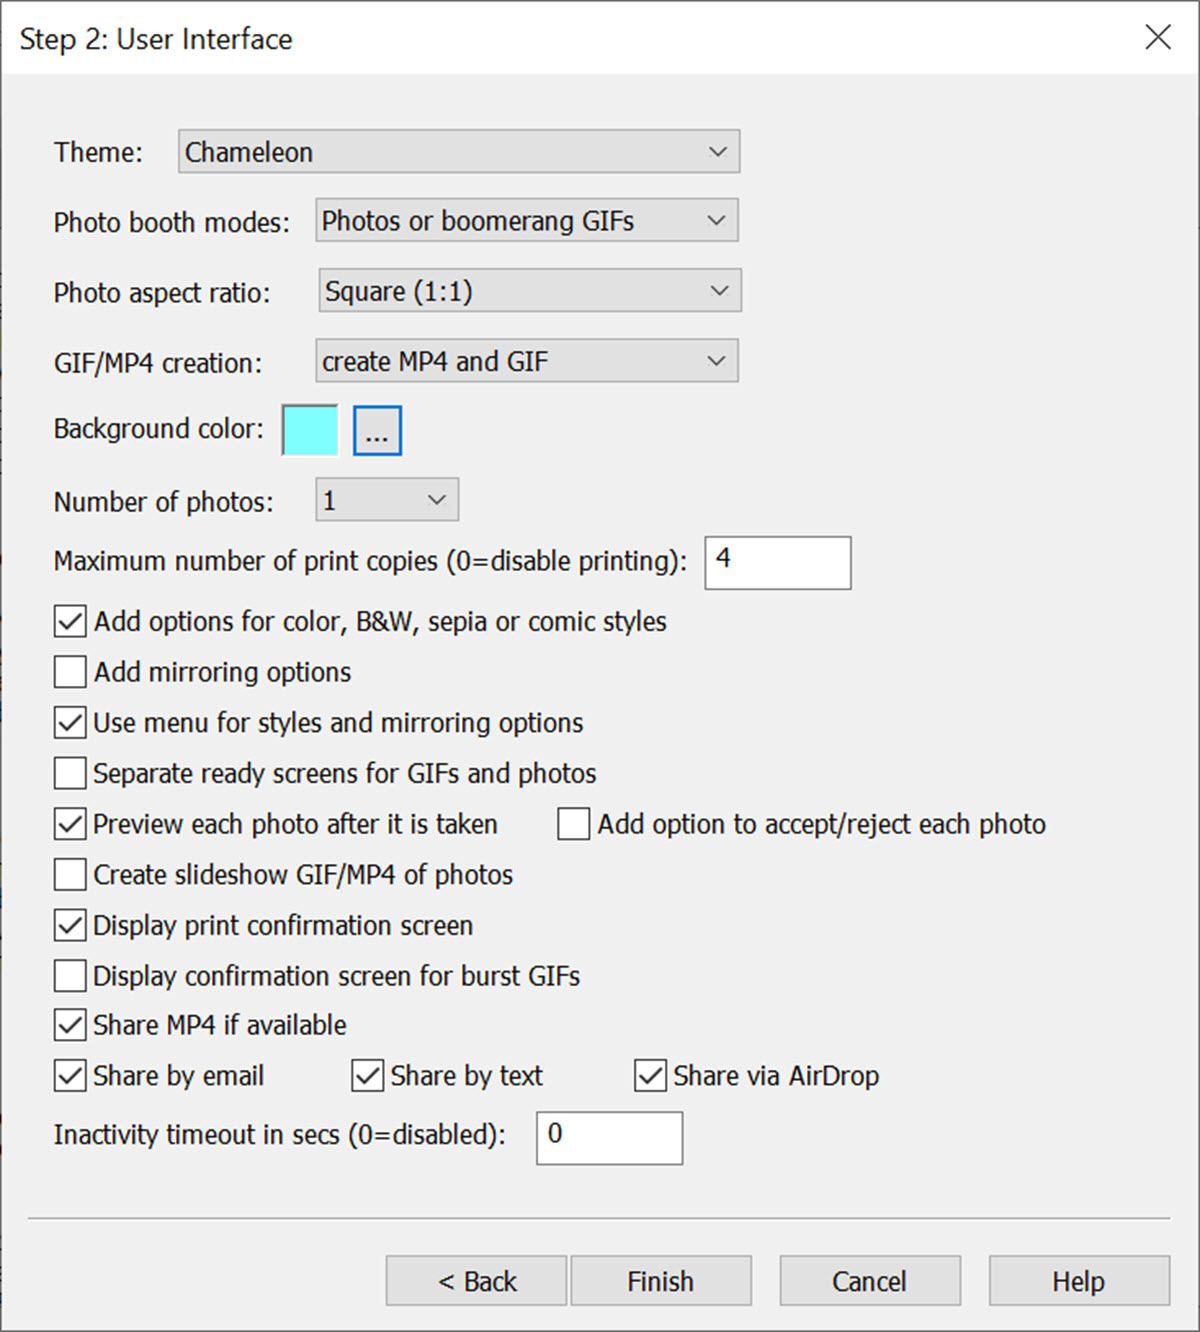Click the maximum print copies input field
This screenshot has height=1332, width=1200.
click(778, 563)
